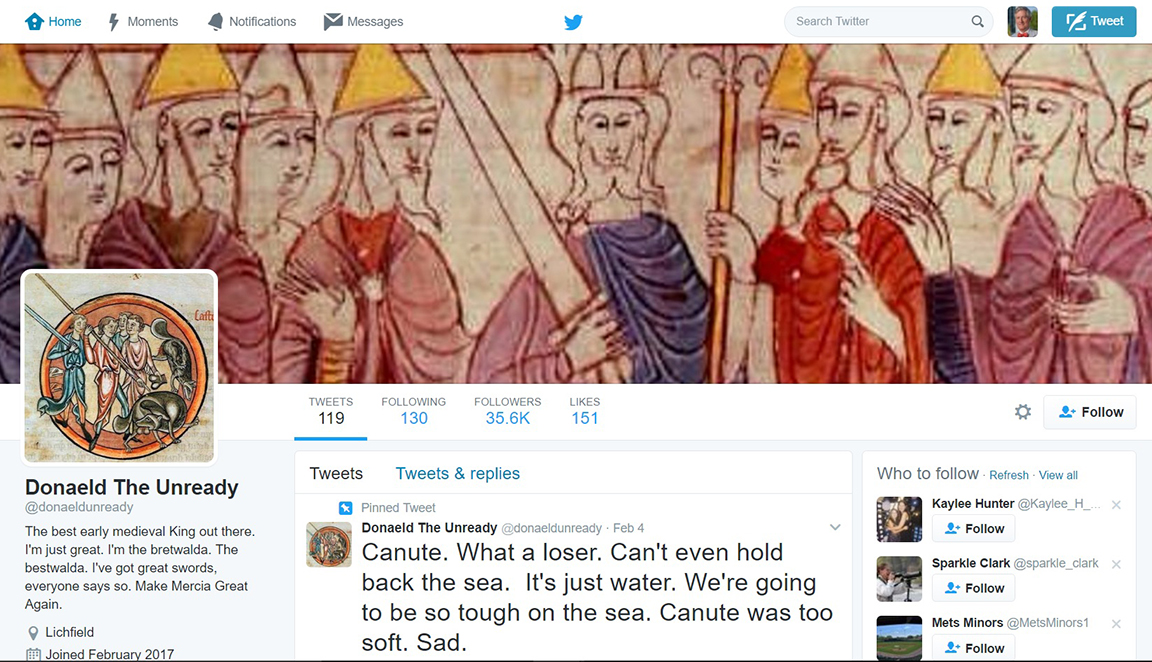Click the Sparkle Clark name link
1152x662 pixels.
tap(971, 564)
